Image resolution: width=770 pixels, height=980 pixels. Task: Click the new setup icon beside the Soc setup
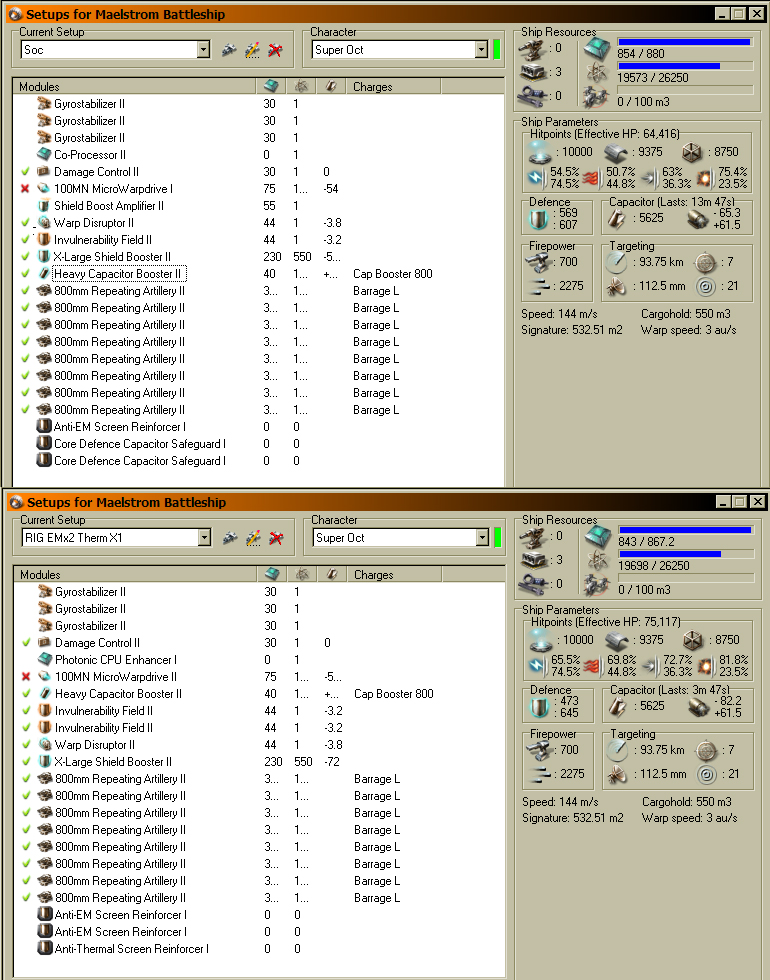tap(229, 50)
